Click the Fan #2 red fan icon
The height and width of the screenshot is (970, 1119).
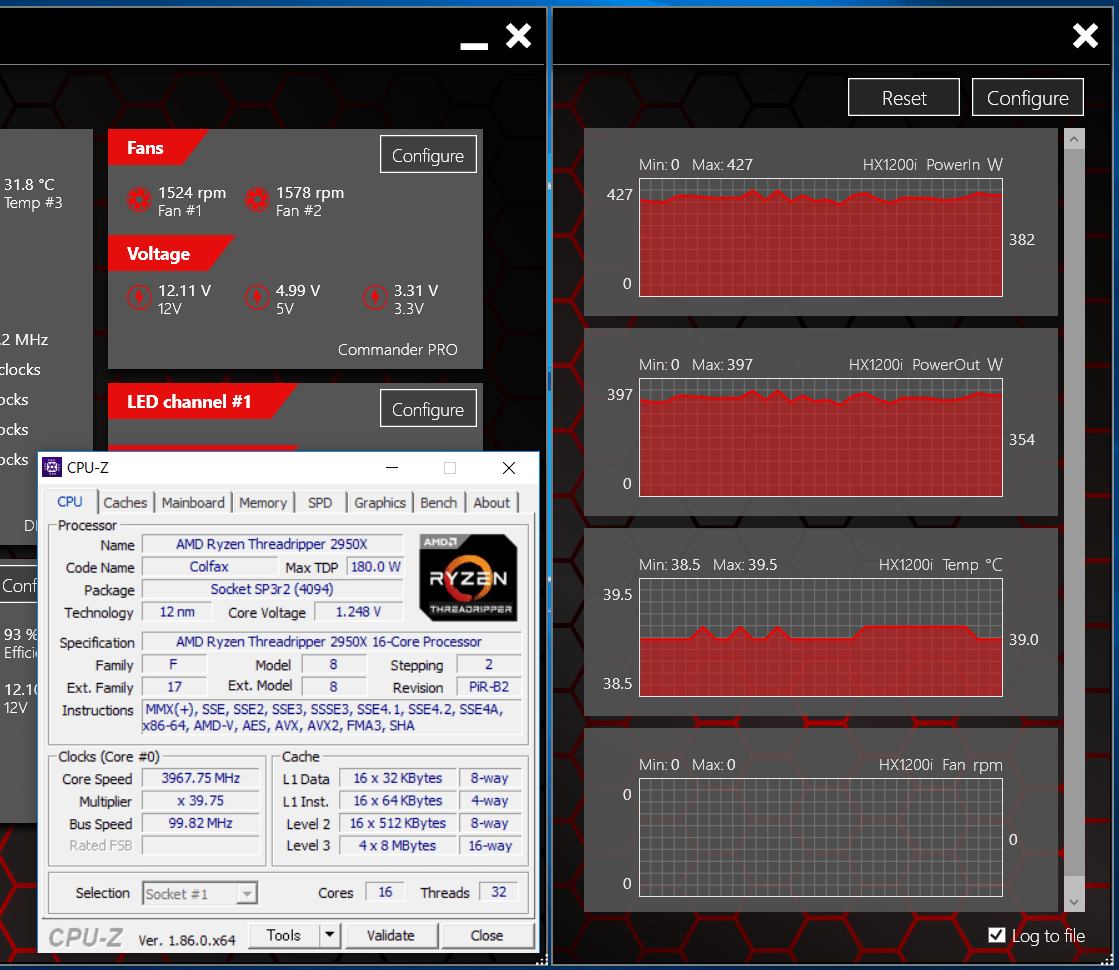click(x=256, y=199)
